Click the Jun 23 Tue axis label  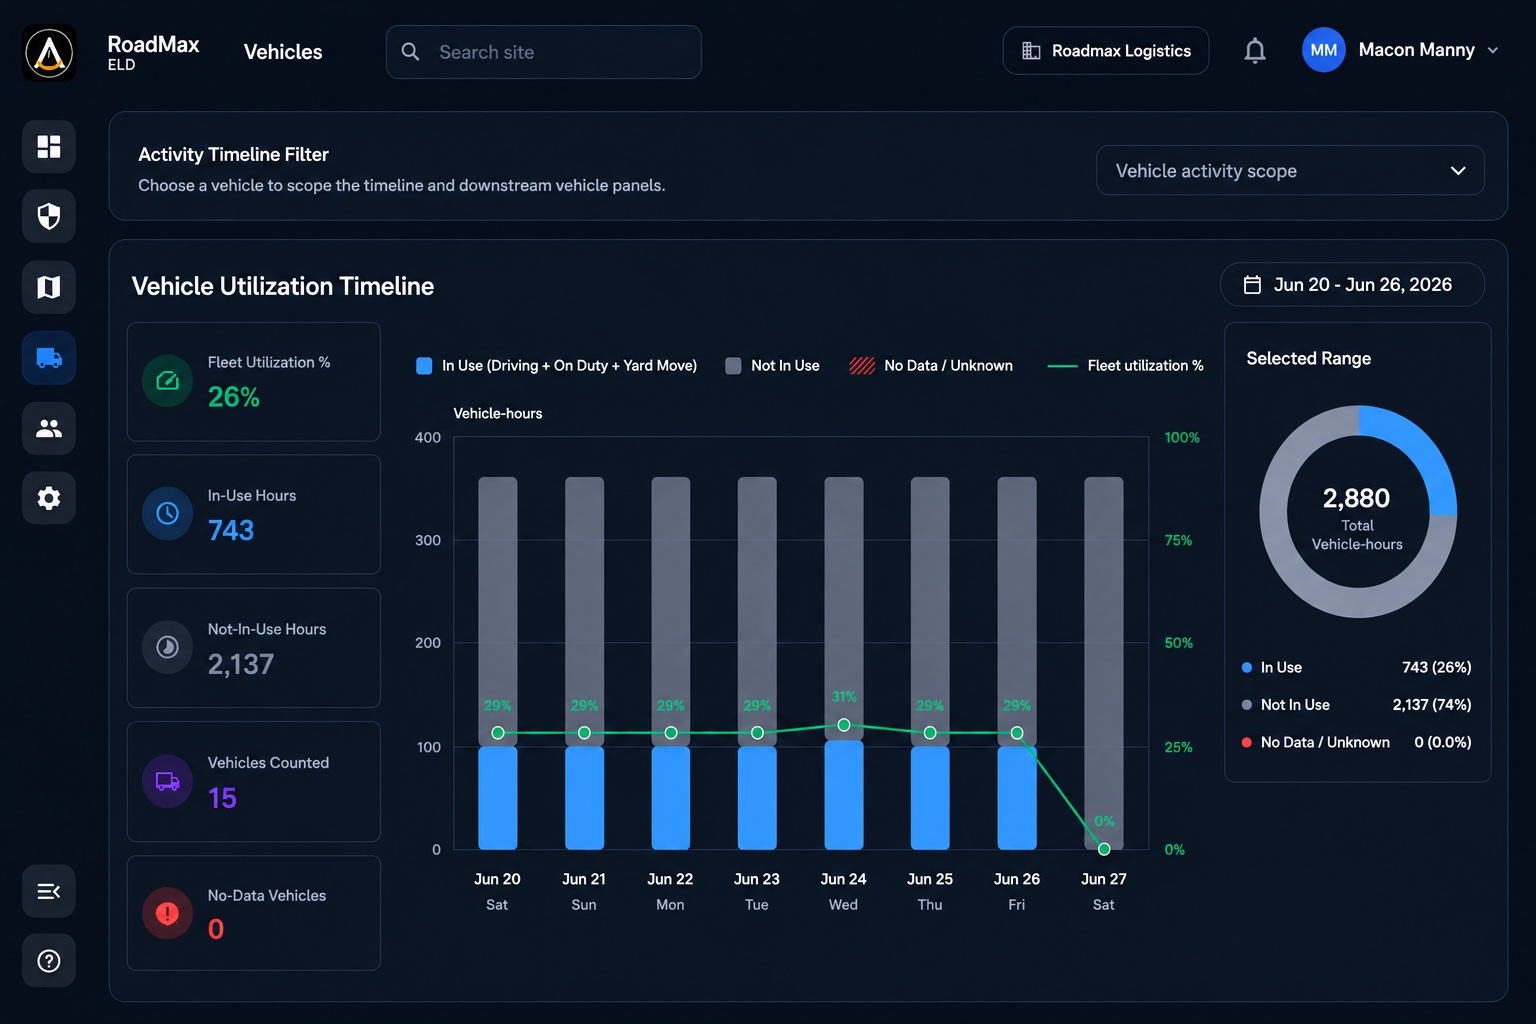tap(757, 891)
